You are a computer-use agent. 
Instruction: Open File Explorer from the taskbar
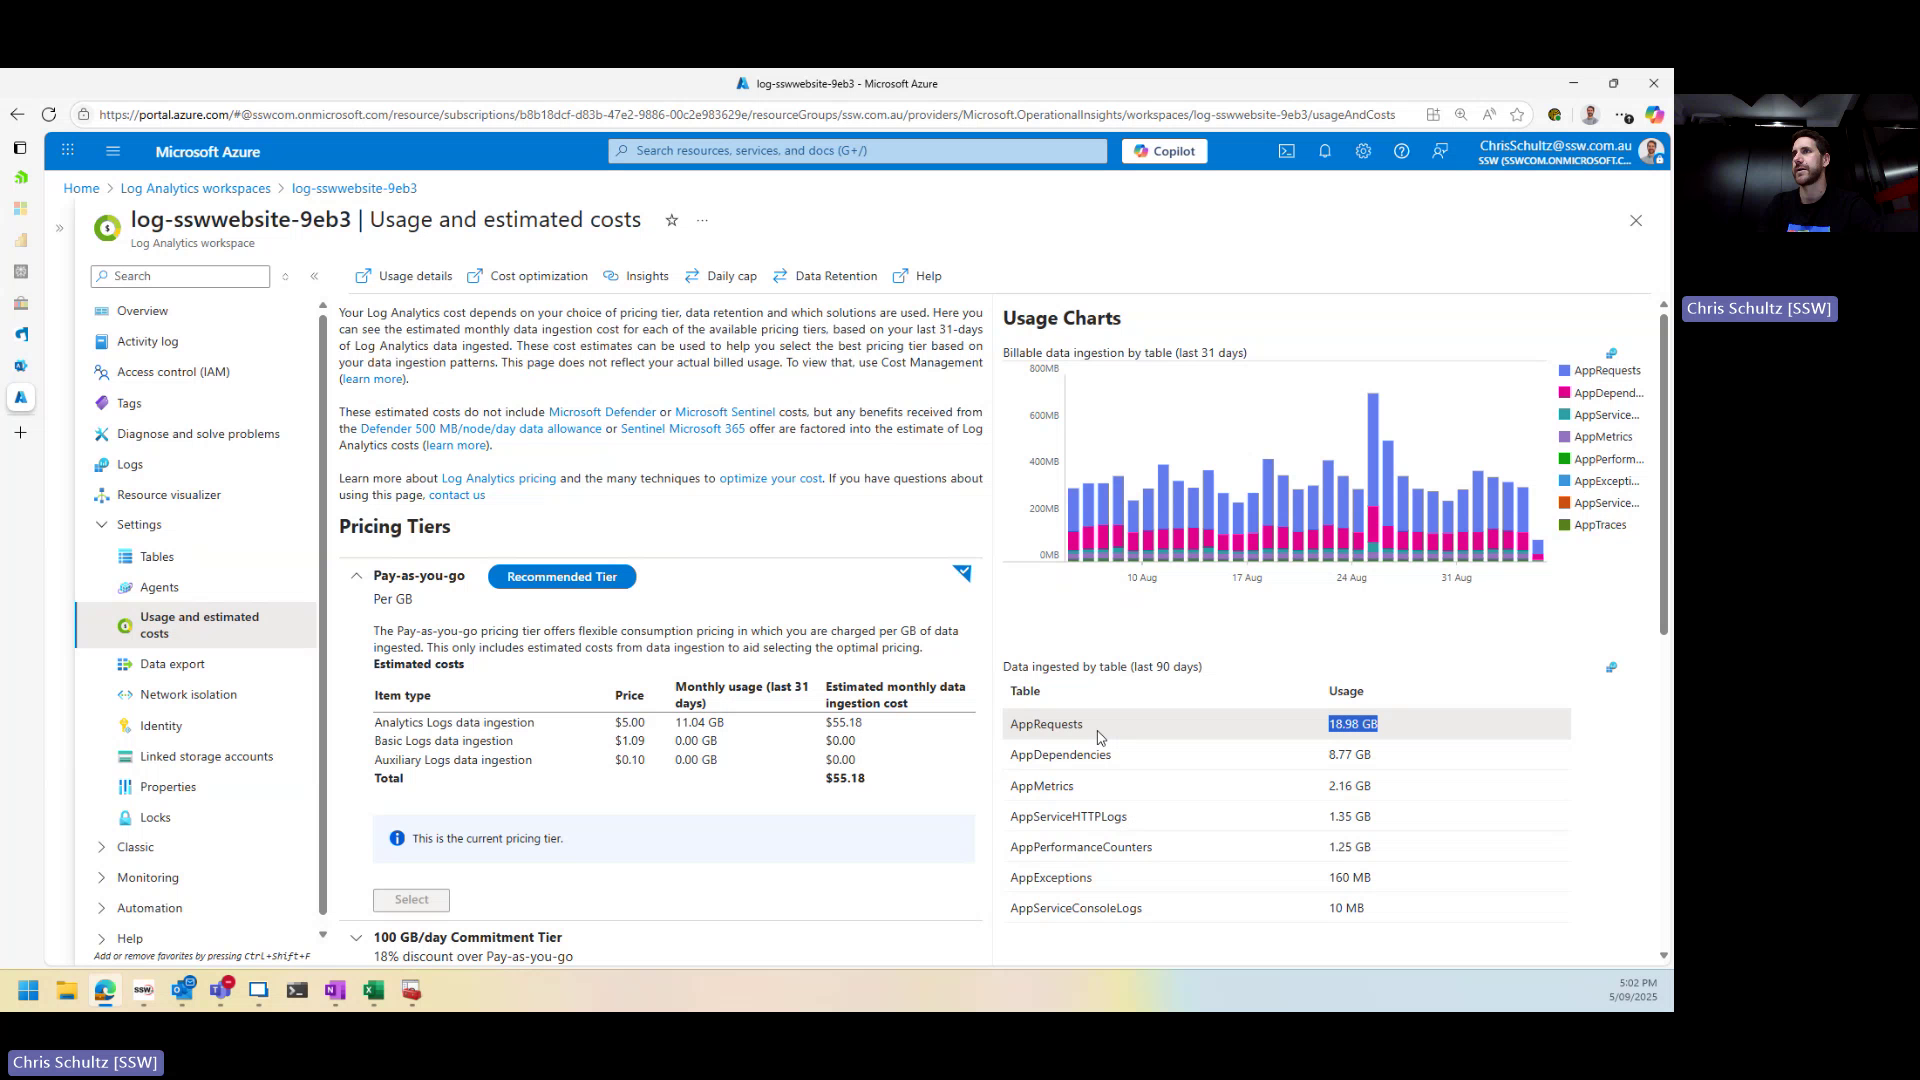pos(67,991)
